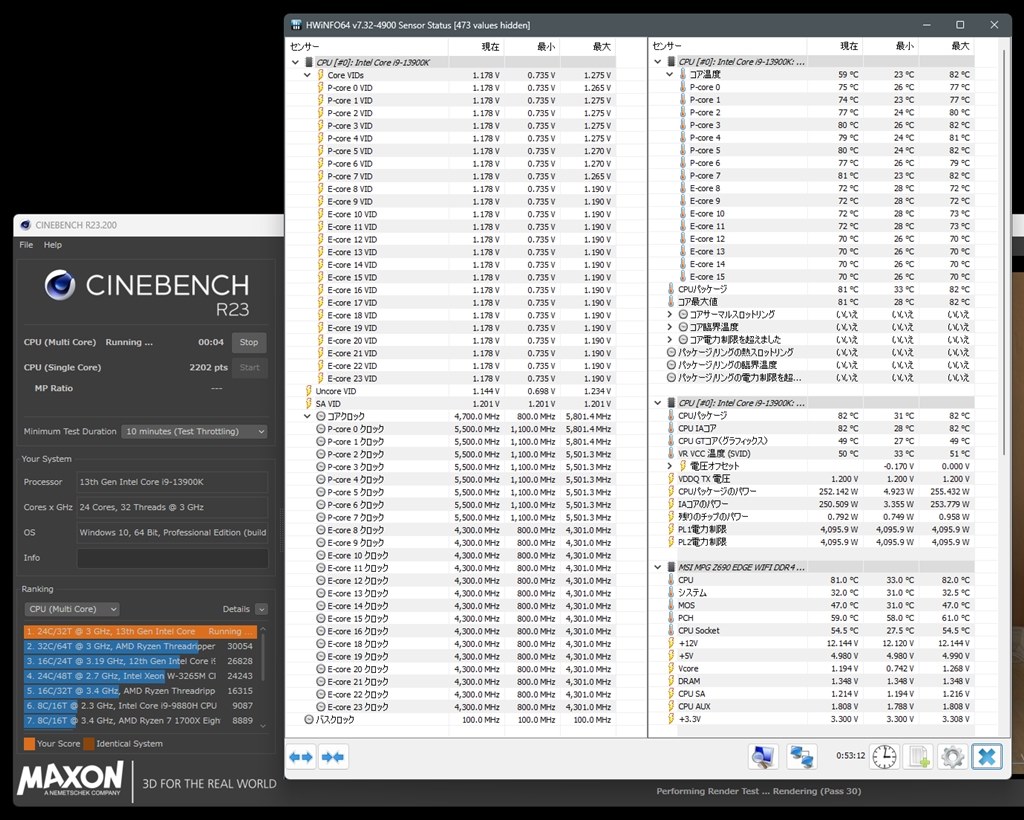Image resolution: width=1024 pixels, height=820 pixels.
Task: Click scroll-down arrow of ranking list
Action: pos(263,725)
